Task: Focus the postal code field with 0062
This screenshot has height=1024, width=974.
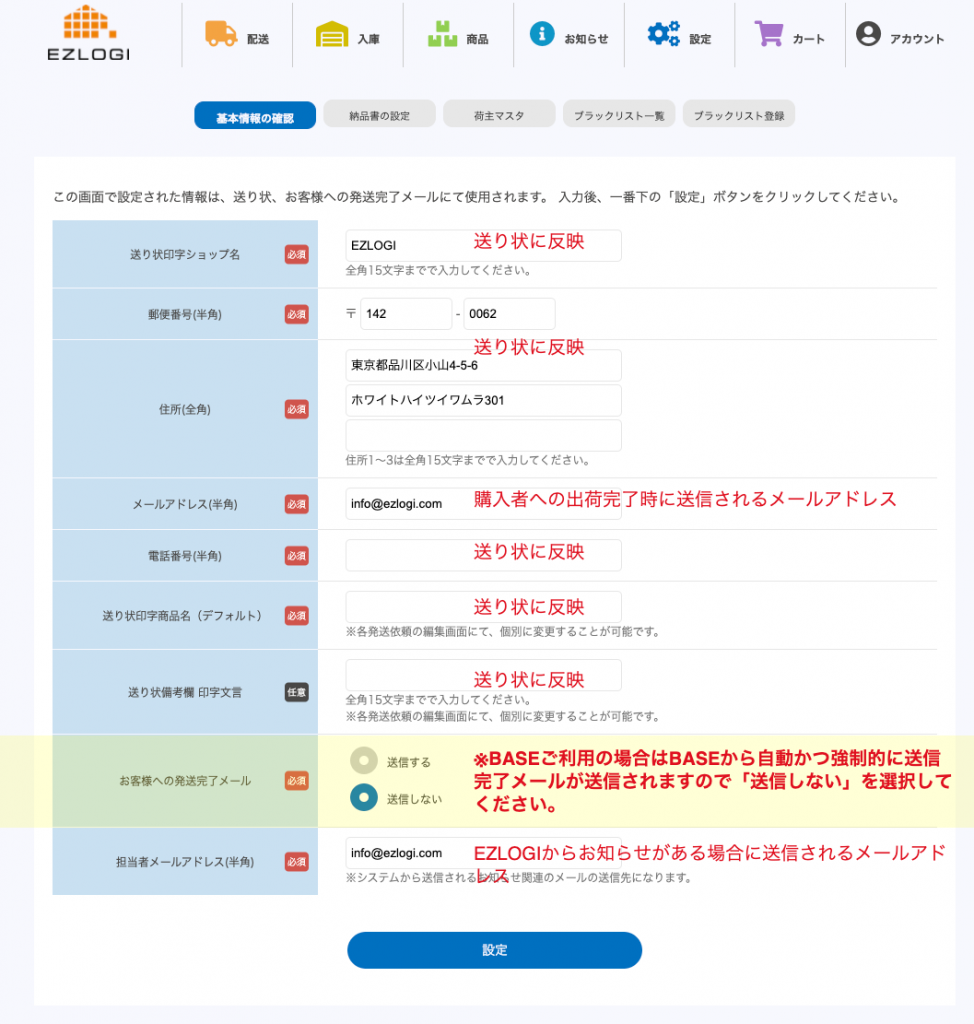Action: click(x=509, y=314)
